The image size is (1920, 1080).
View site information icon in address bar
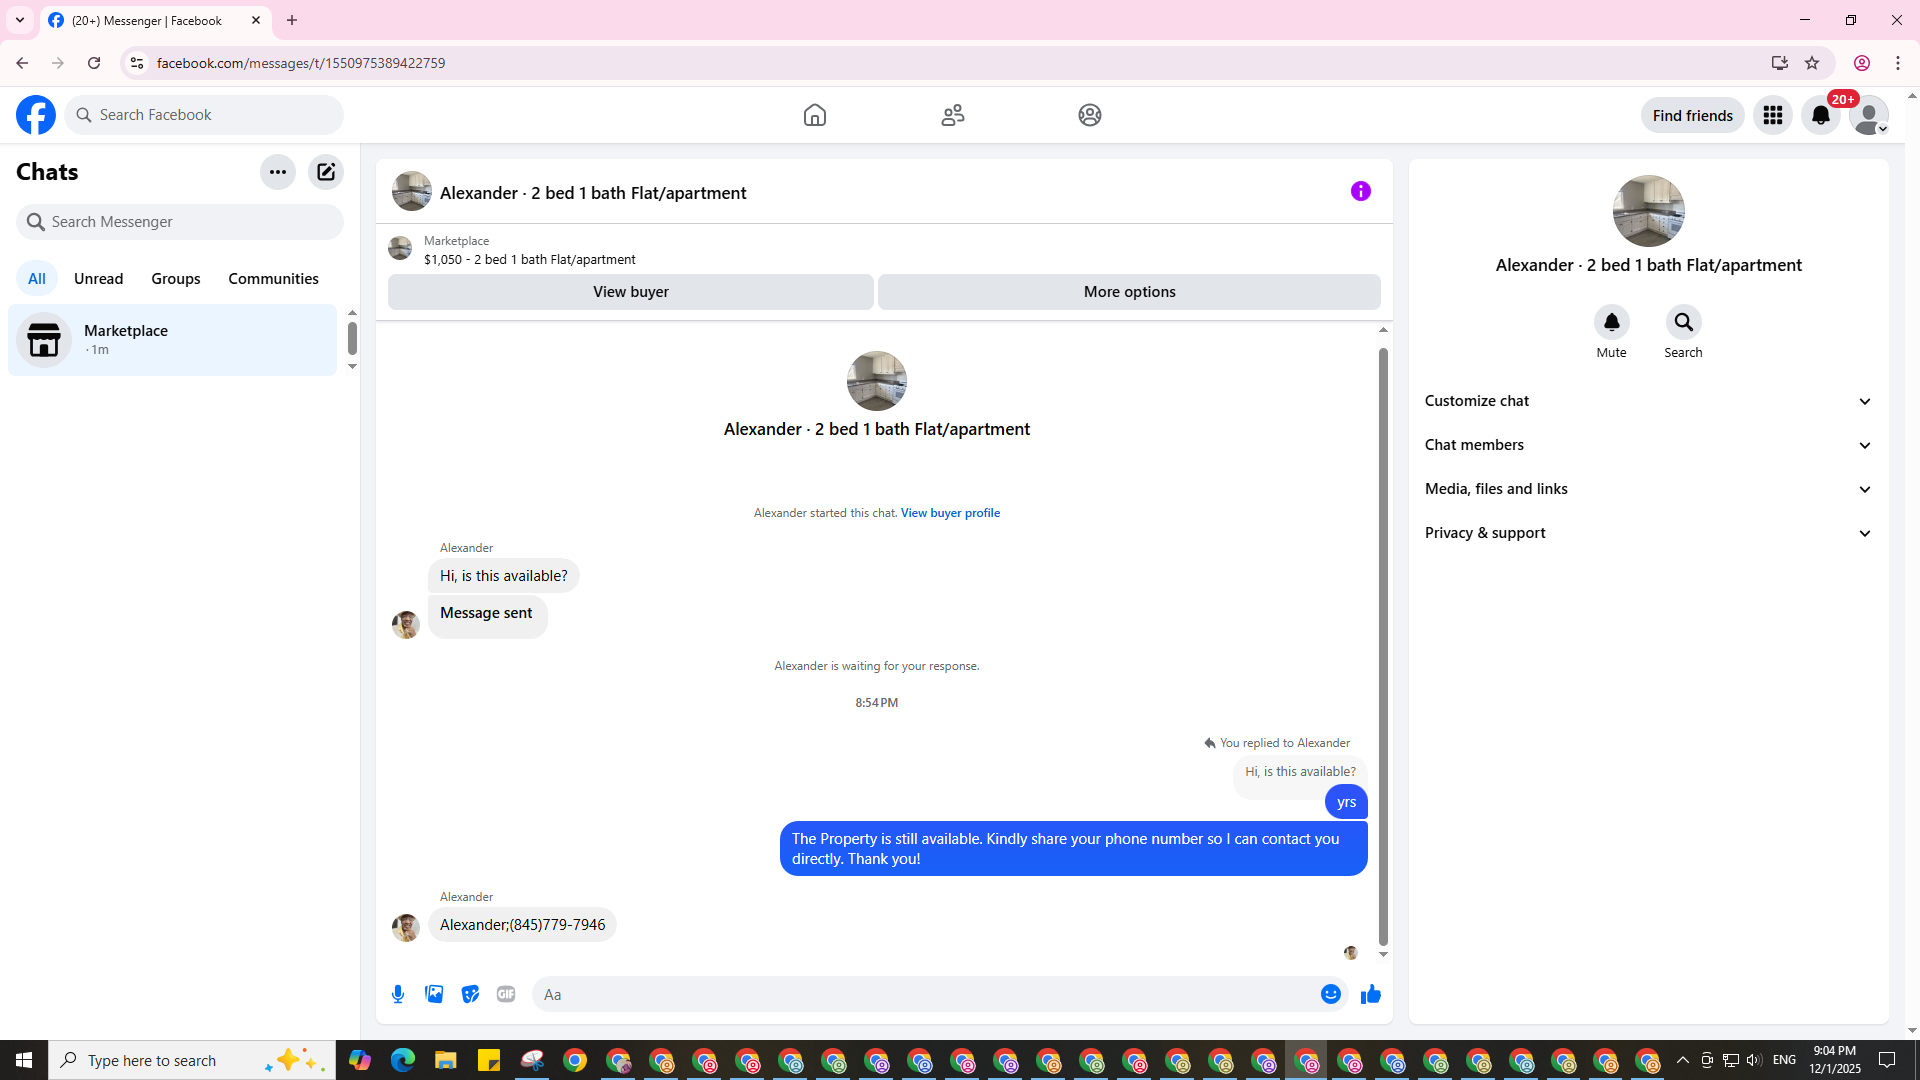[137, 63]
